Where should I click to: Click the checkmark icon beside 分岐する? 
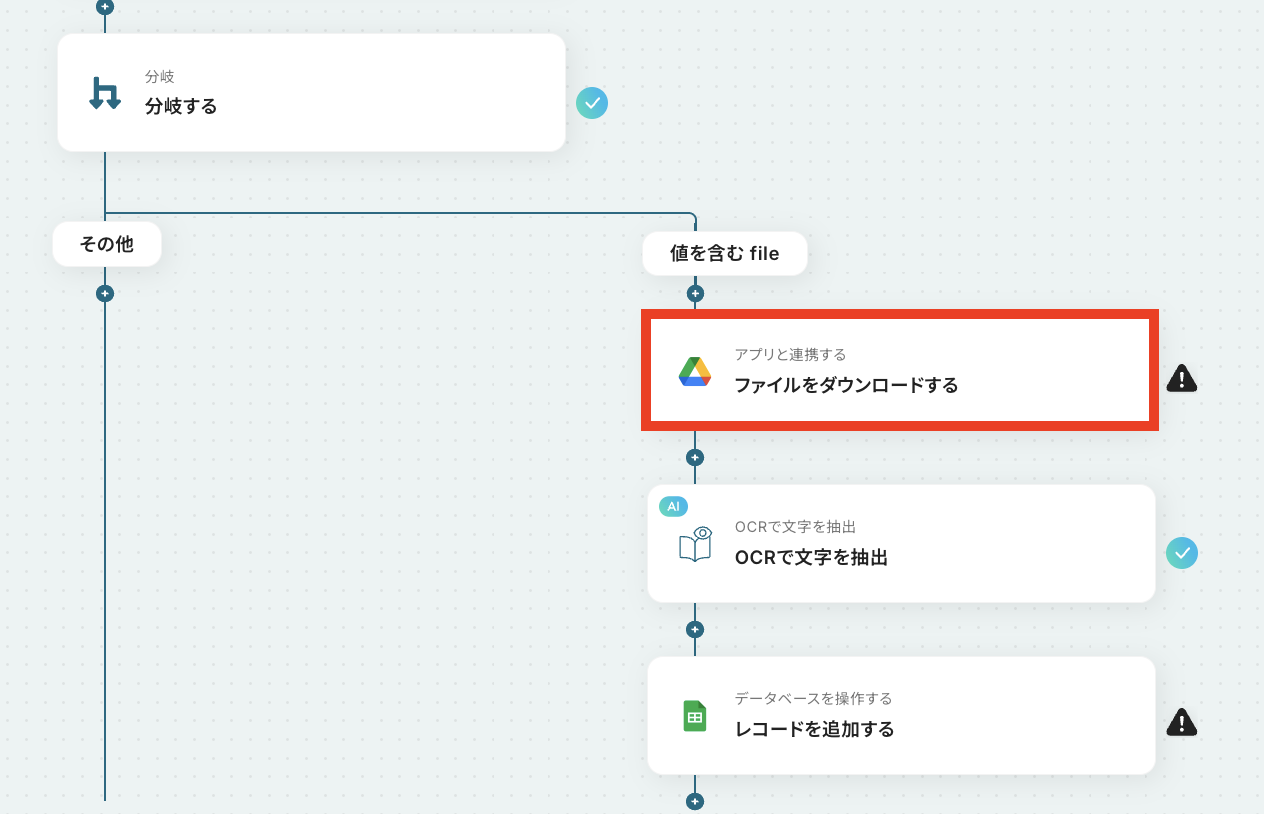click(x=592, y=103)
